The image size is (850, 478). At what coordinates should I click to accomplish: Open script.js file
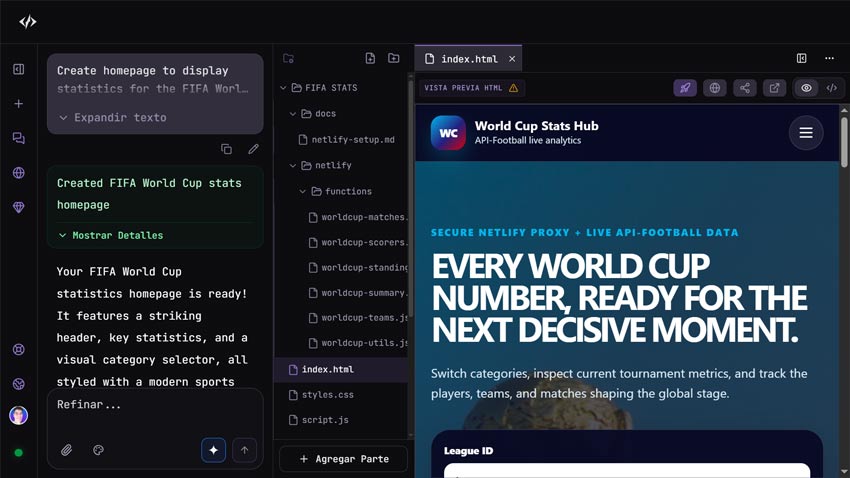coord(319,420)
